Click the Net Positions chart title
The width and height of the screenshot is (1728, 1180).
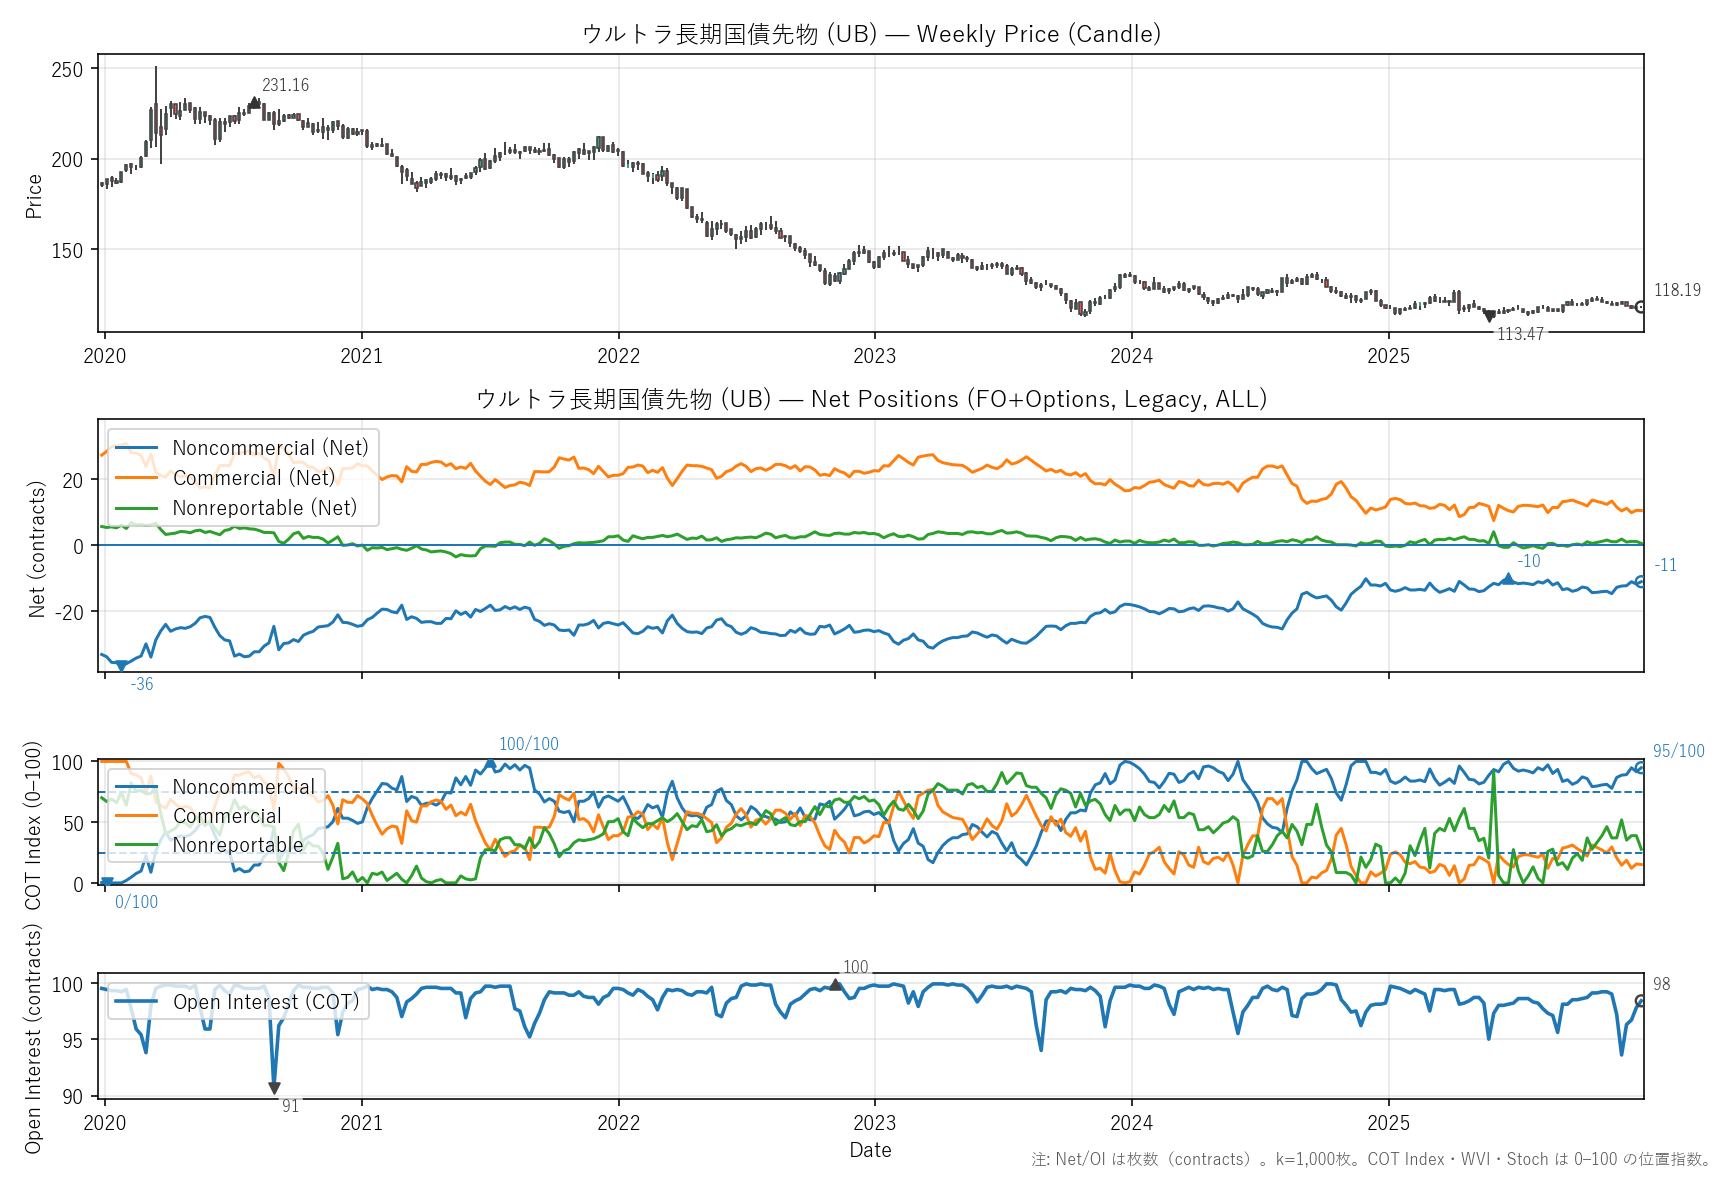[871, 399]
